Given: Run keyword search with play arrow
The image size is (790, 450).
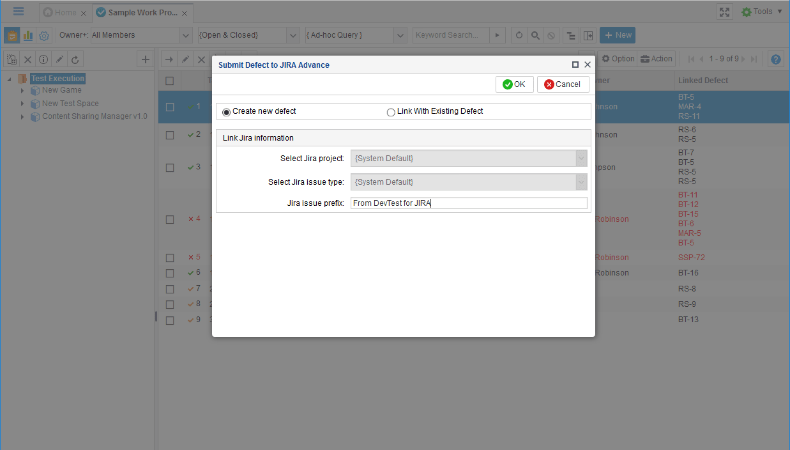Looking at the screenshot, I should 497,35.
